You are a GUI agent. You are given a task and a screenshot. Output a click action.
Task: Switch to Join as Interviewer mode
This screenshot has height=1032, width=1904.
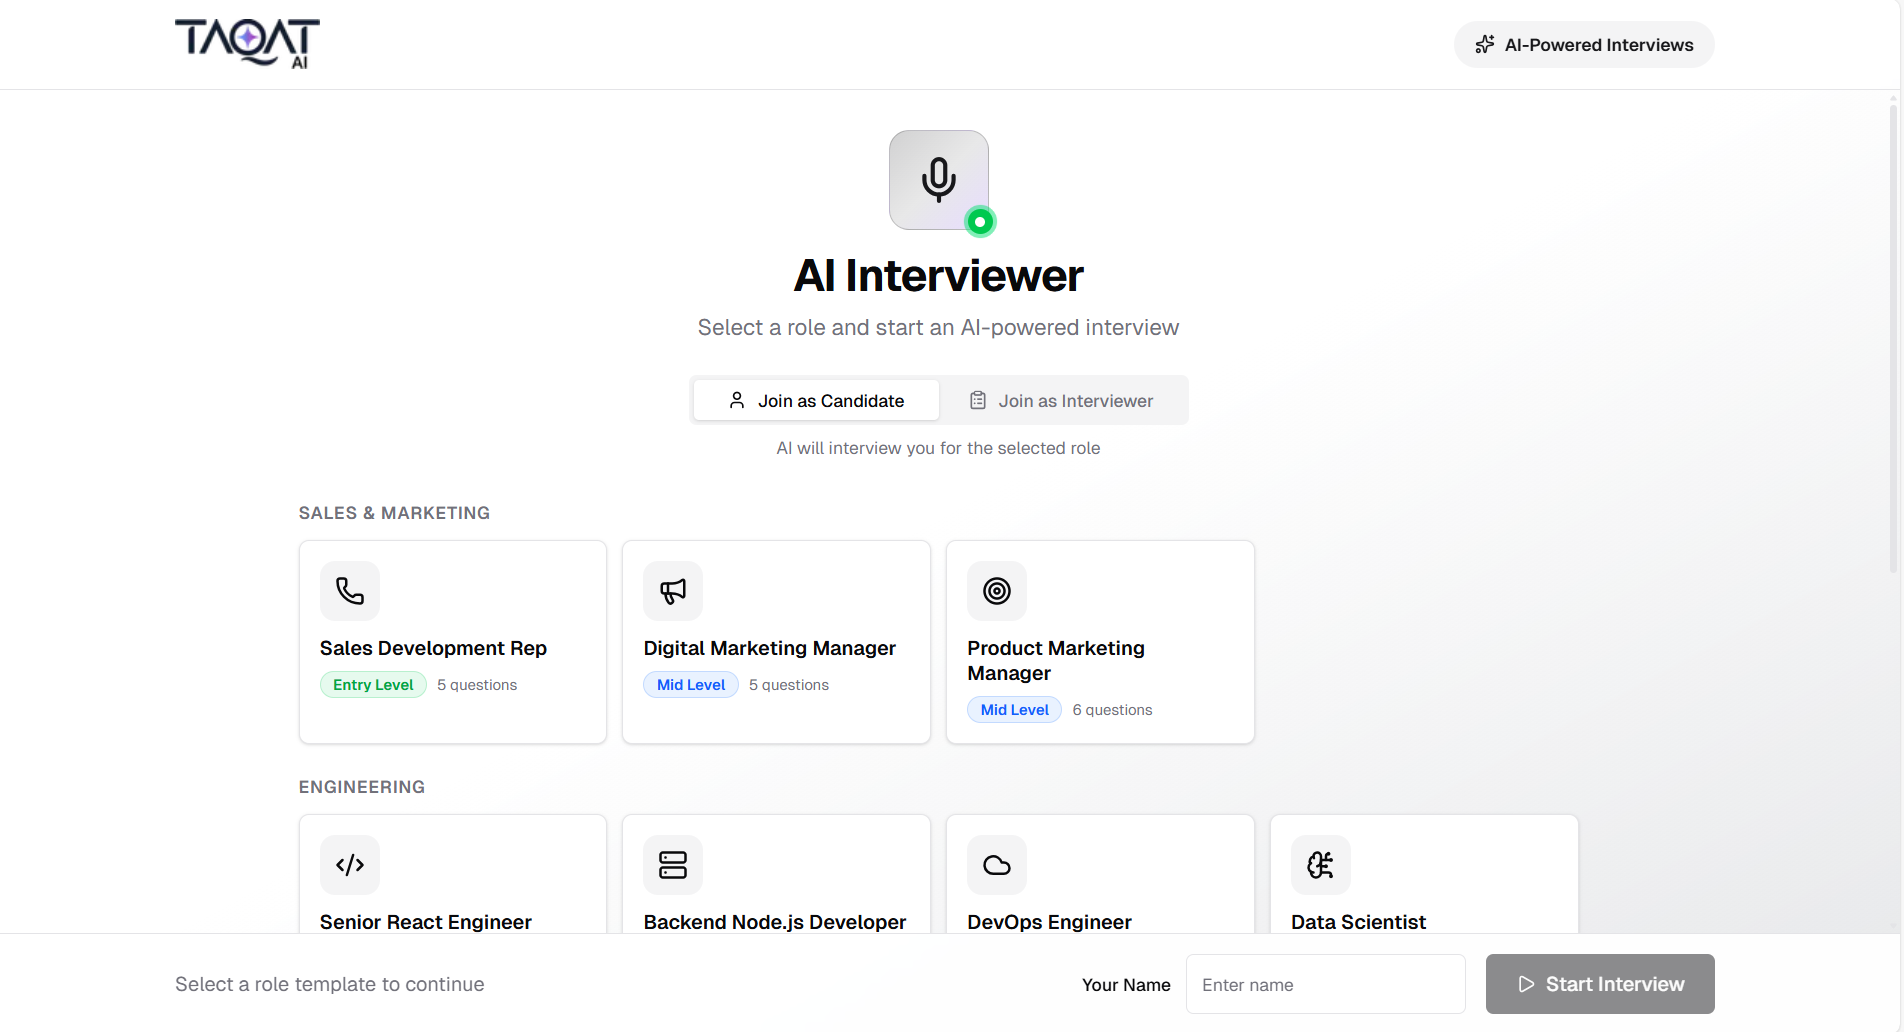(x=1062, y=400)
